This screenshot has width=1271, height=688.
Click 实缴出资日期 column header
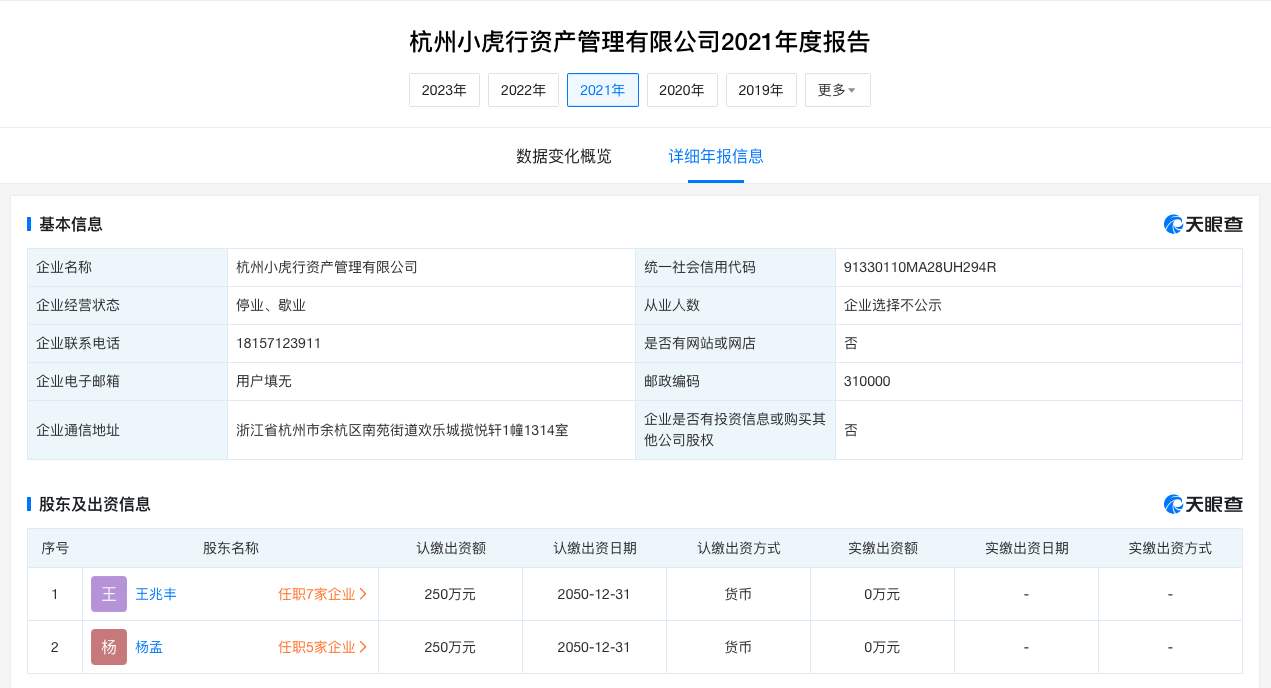tap(1027, 548)
